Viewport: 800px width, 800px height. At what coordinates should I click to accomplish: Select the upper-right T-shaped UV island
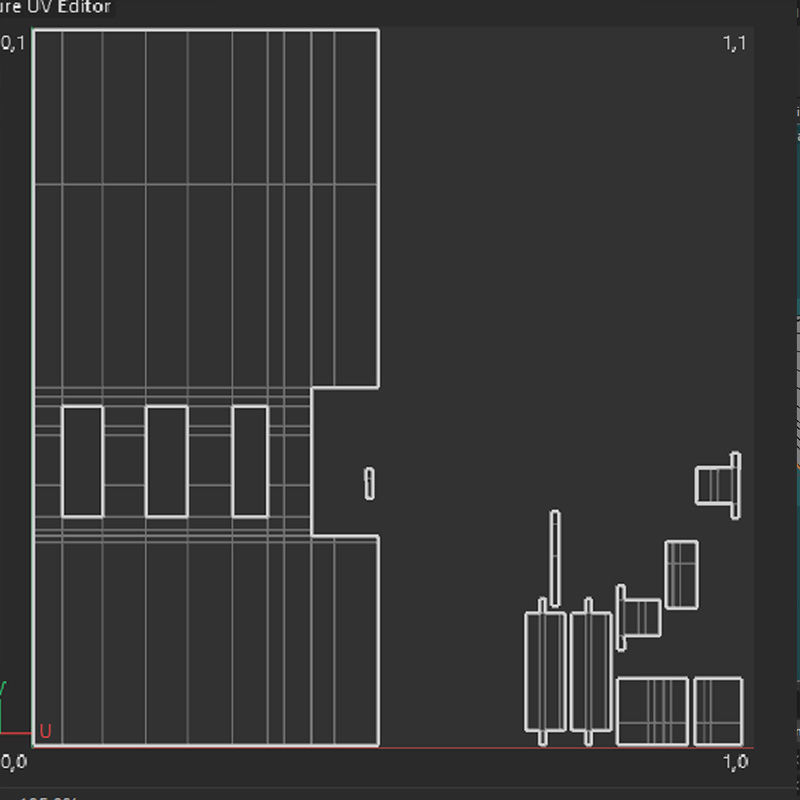[x=718, y=486]
